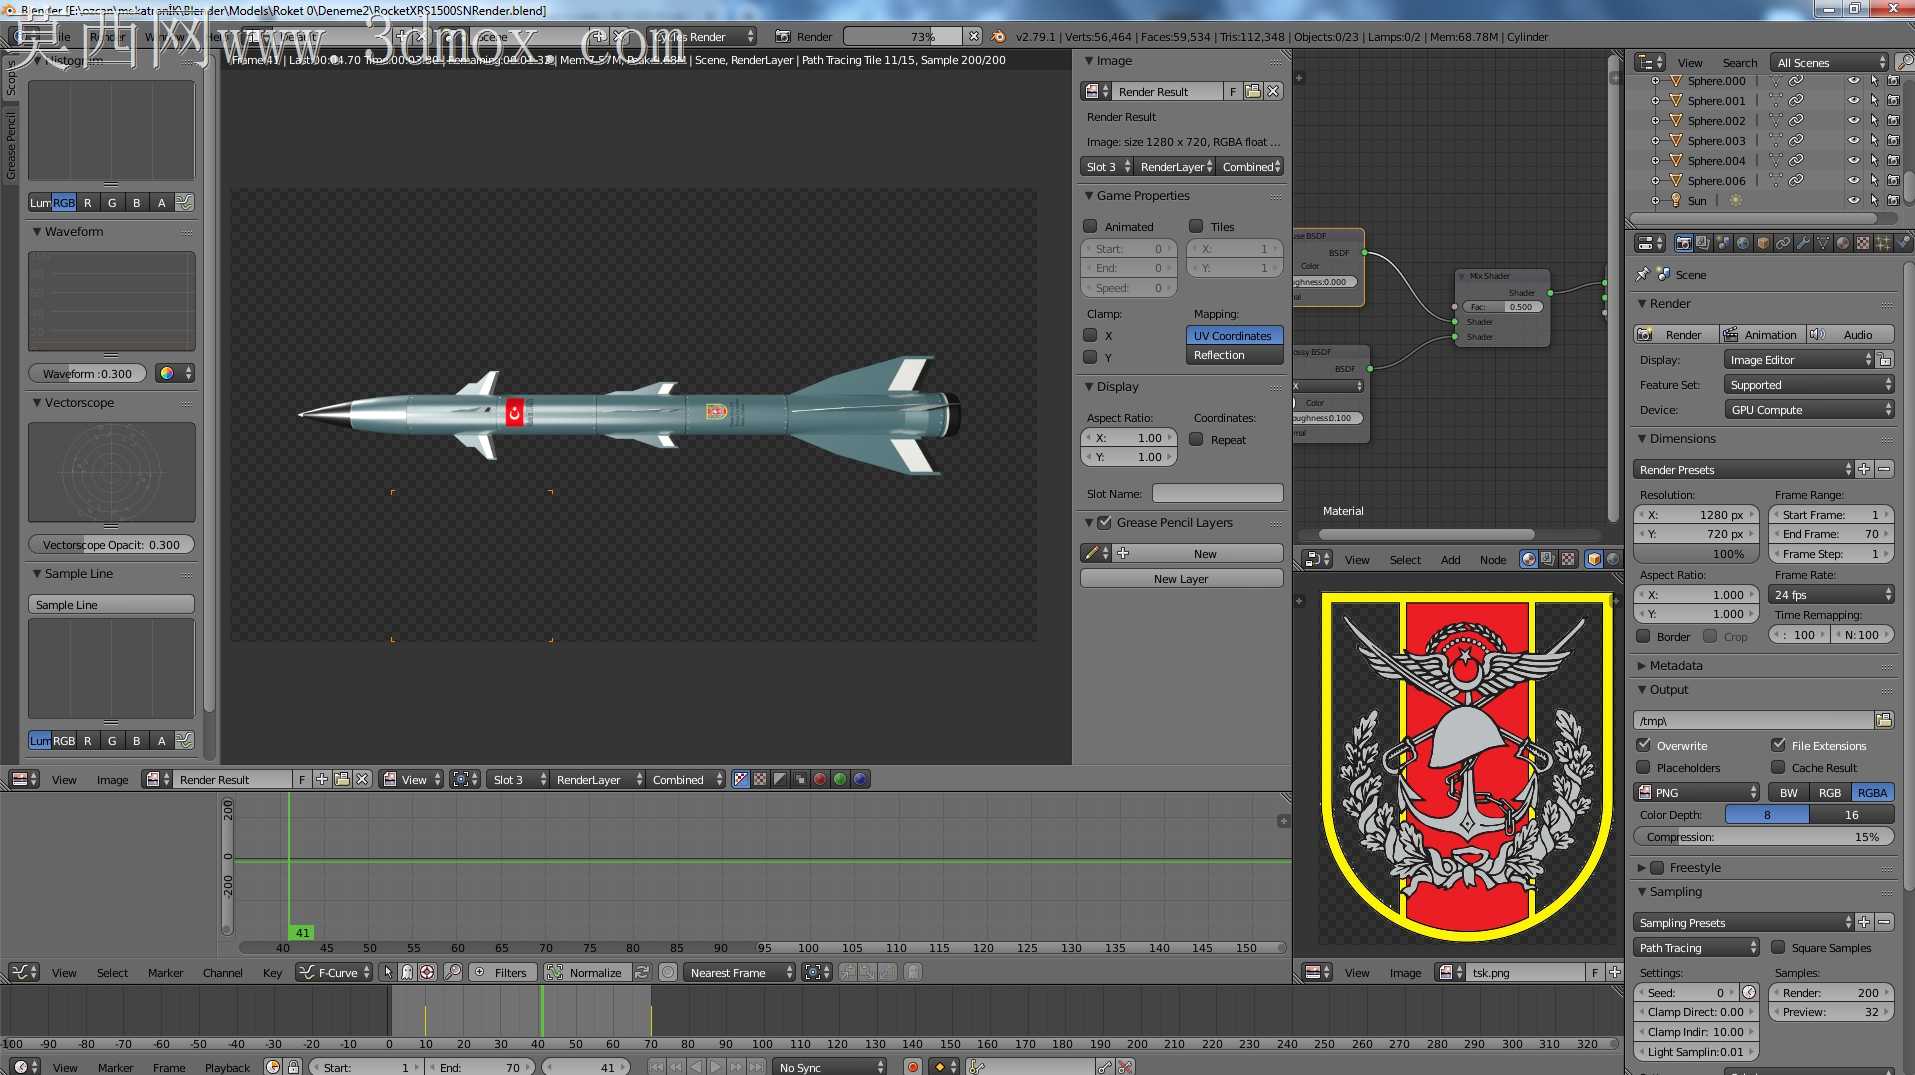This screenshot has width=1915, height=1075.
Task: Enable the Repeat coordinates checkbox
Action: pos(1196,439)
